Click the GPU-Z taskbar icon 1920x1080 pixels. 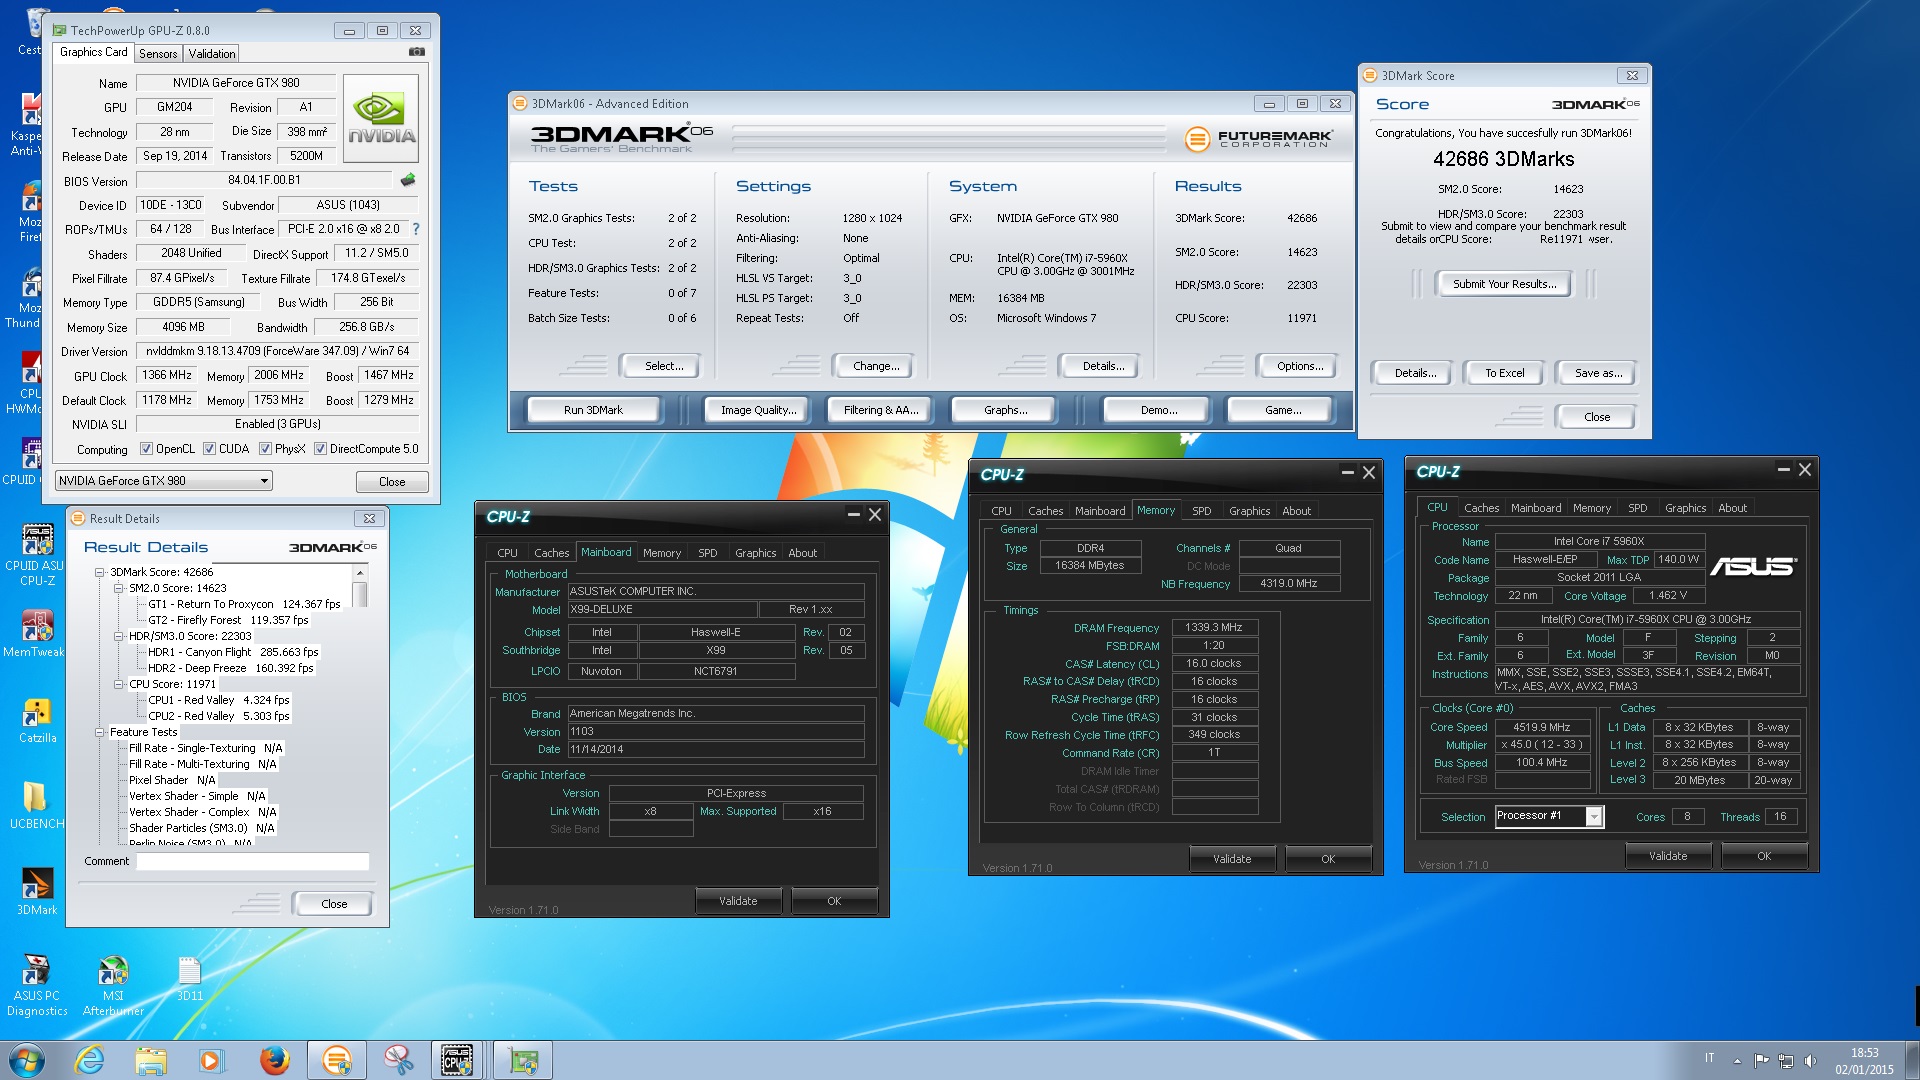(x=522, y=1060)
